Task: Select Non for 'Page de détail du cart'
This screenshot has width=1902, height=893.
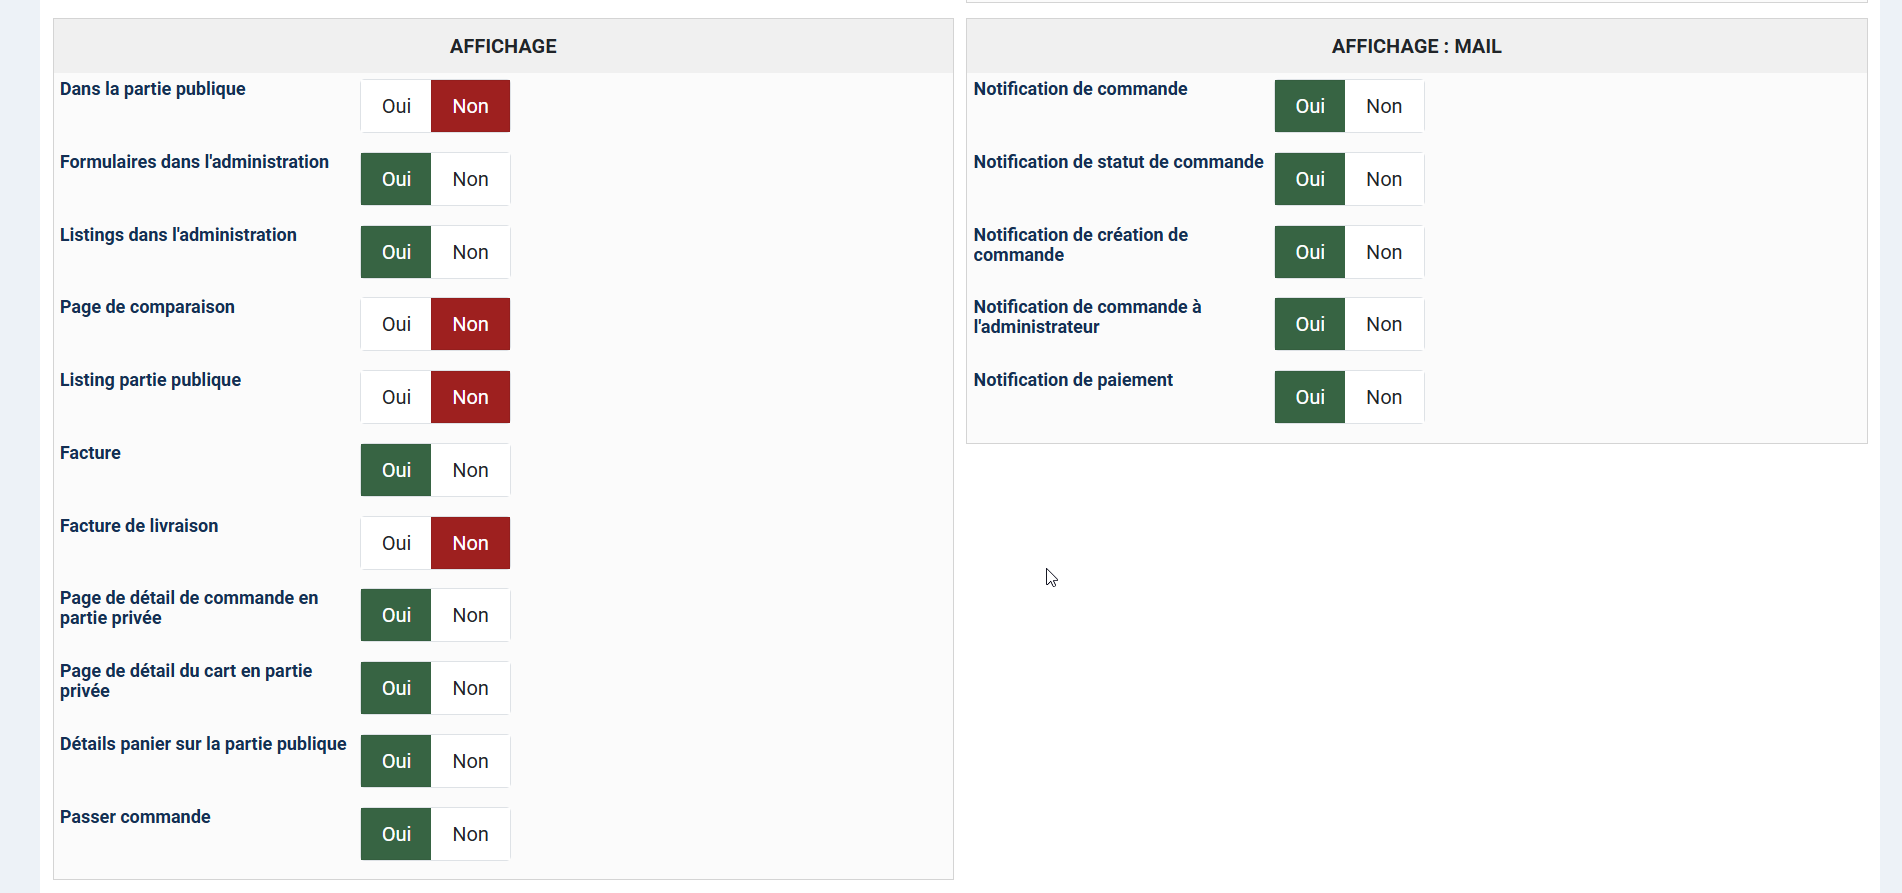Action: (470, 688)
